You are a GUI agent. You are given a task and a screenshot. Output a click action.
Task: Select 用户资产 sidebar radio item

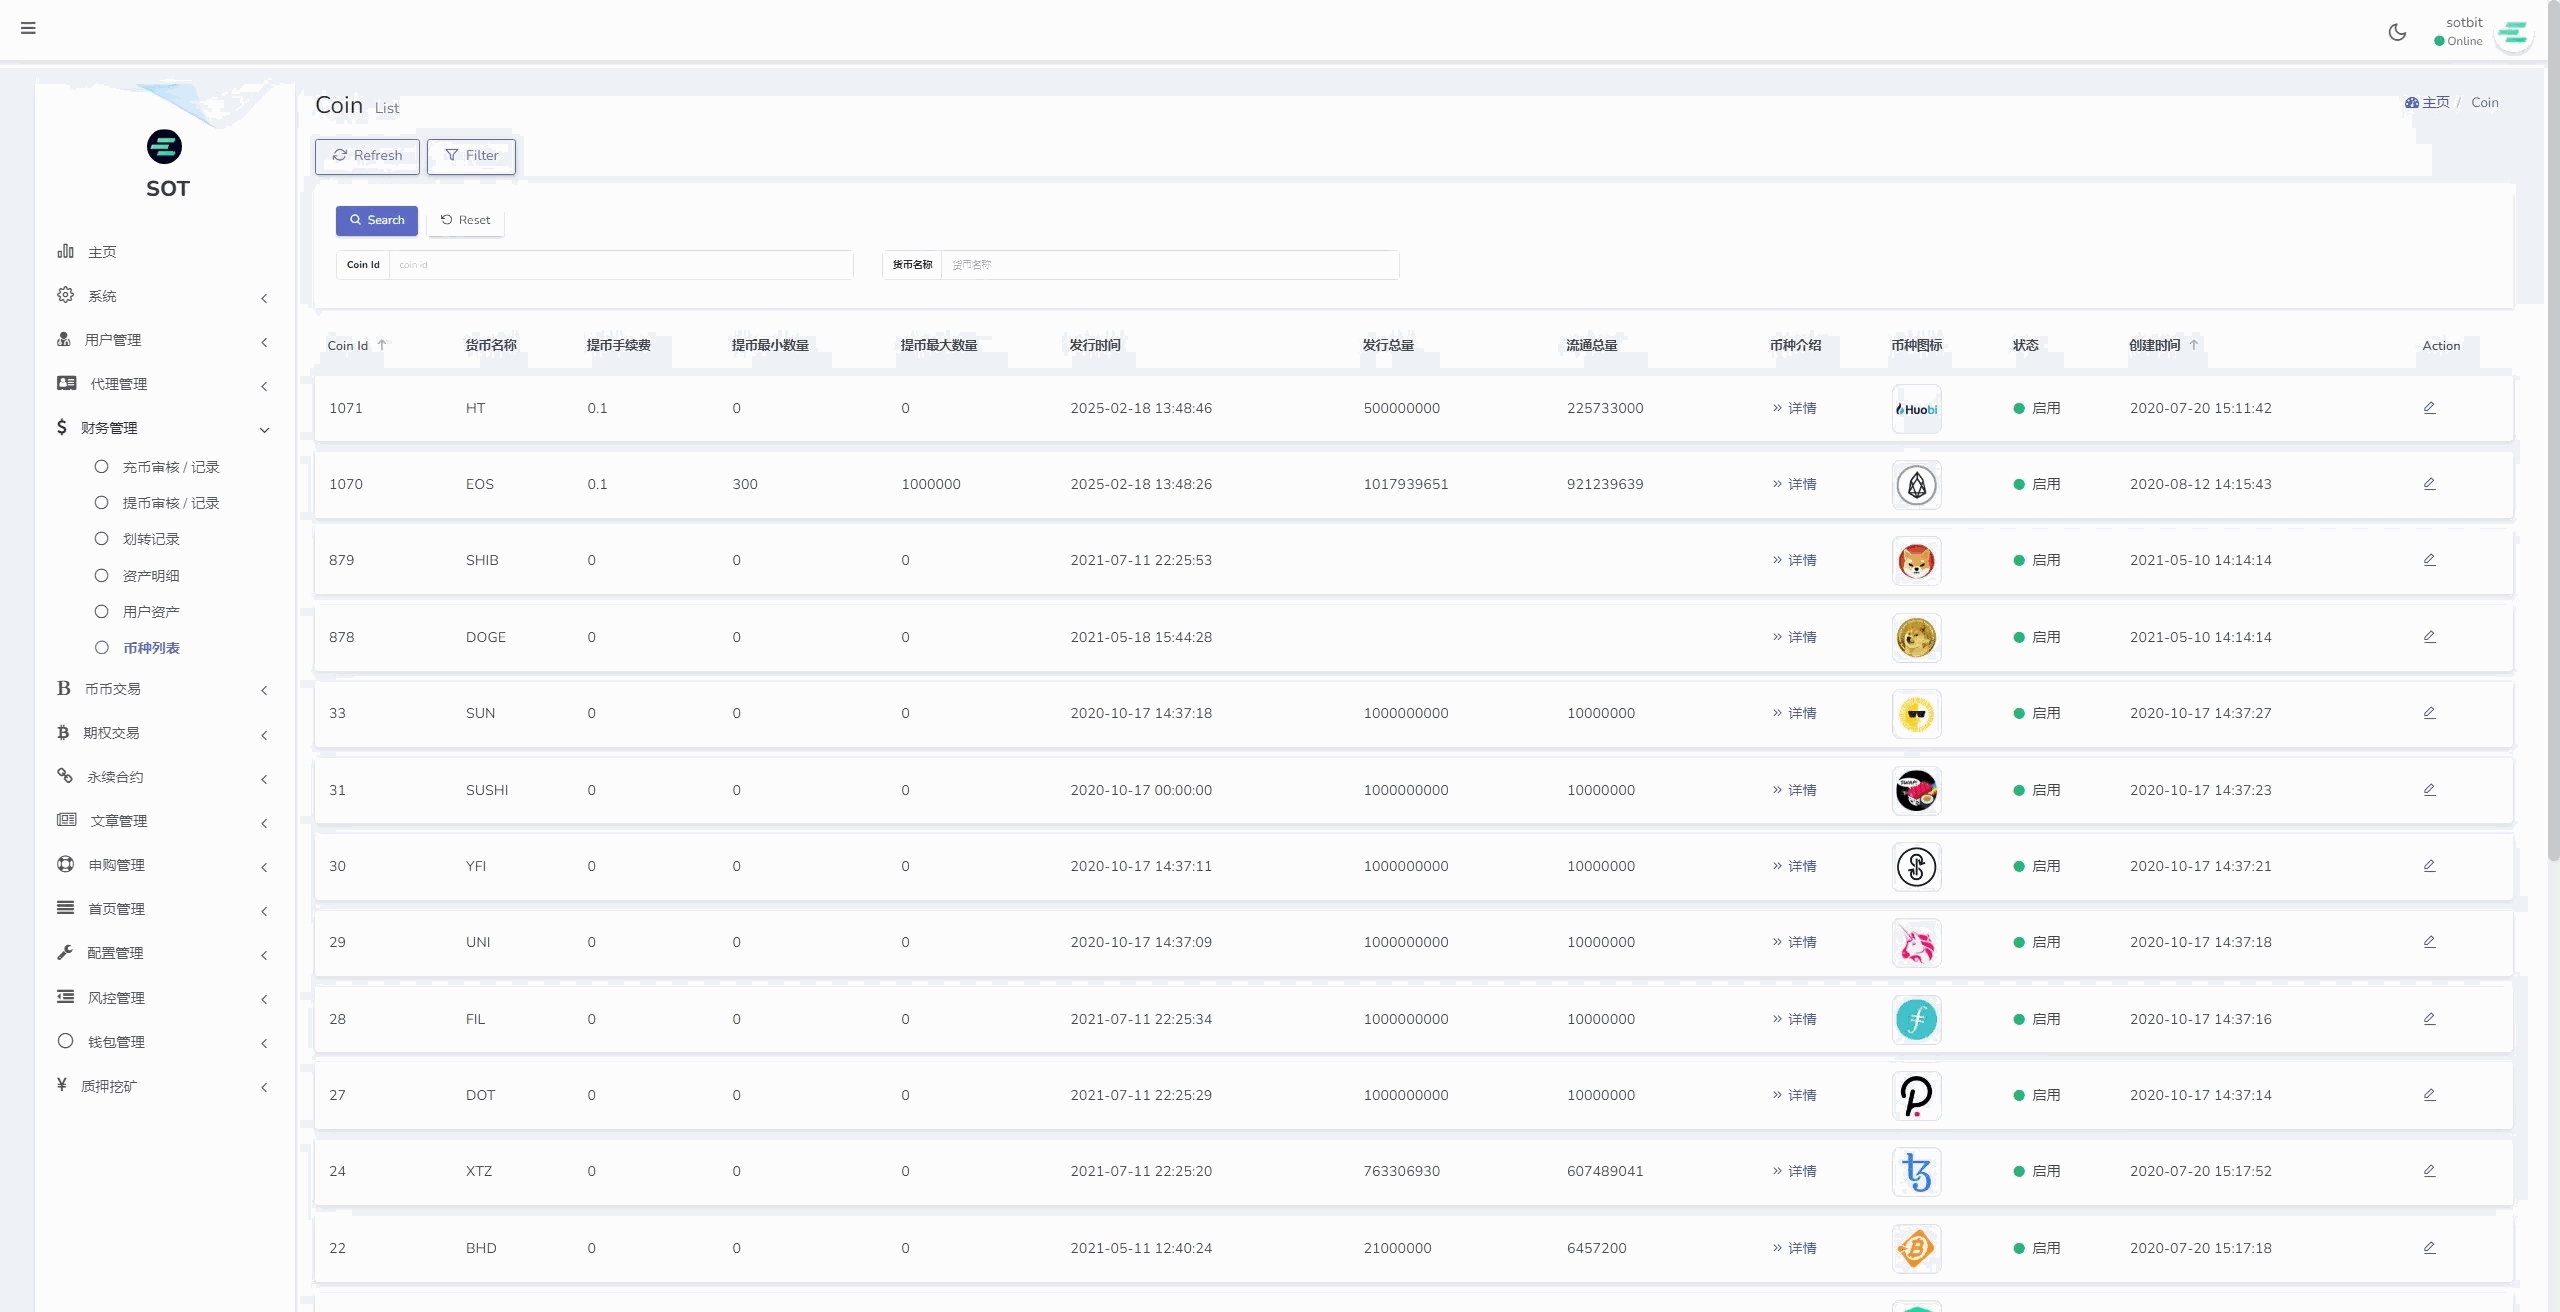(150, 612)
